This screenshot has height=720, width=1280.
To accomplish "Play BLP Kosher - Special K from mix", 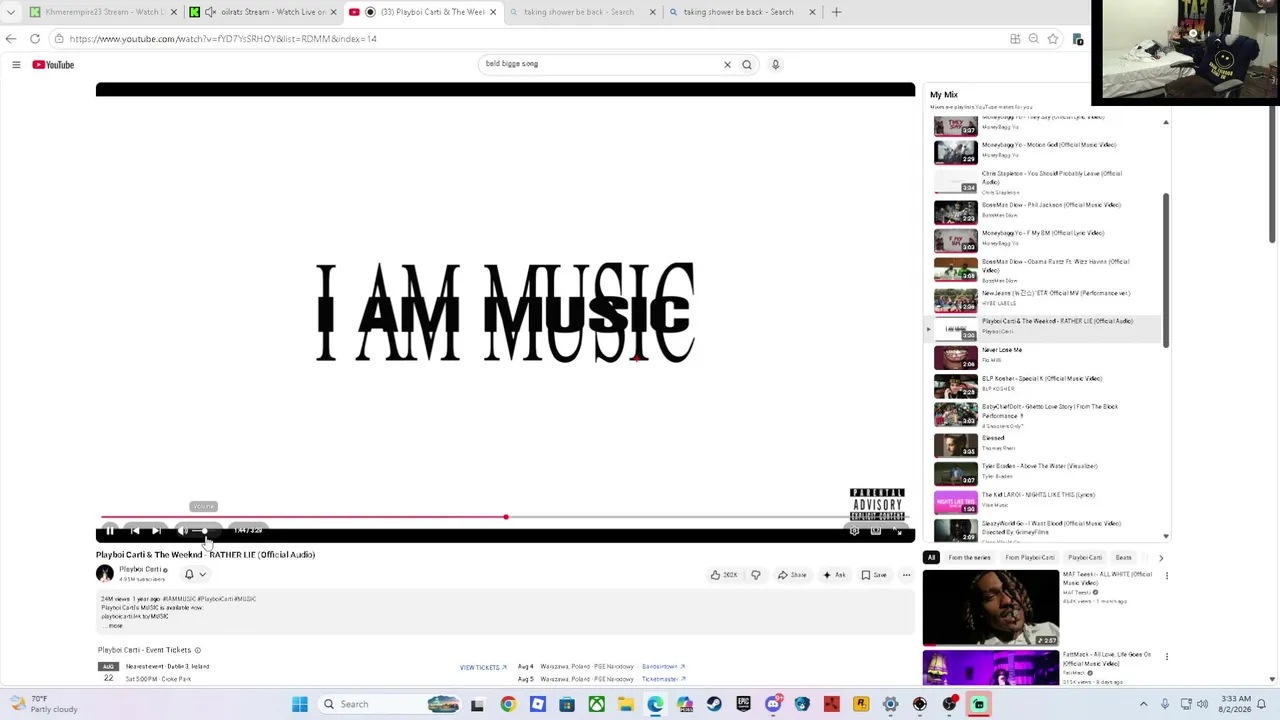I will pyautogui.click(x=1045, y=385).
